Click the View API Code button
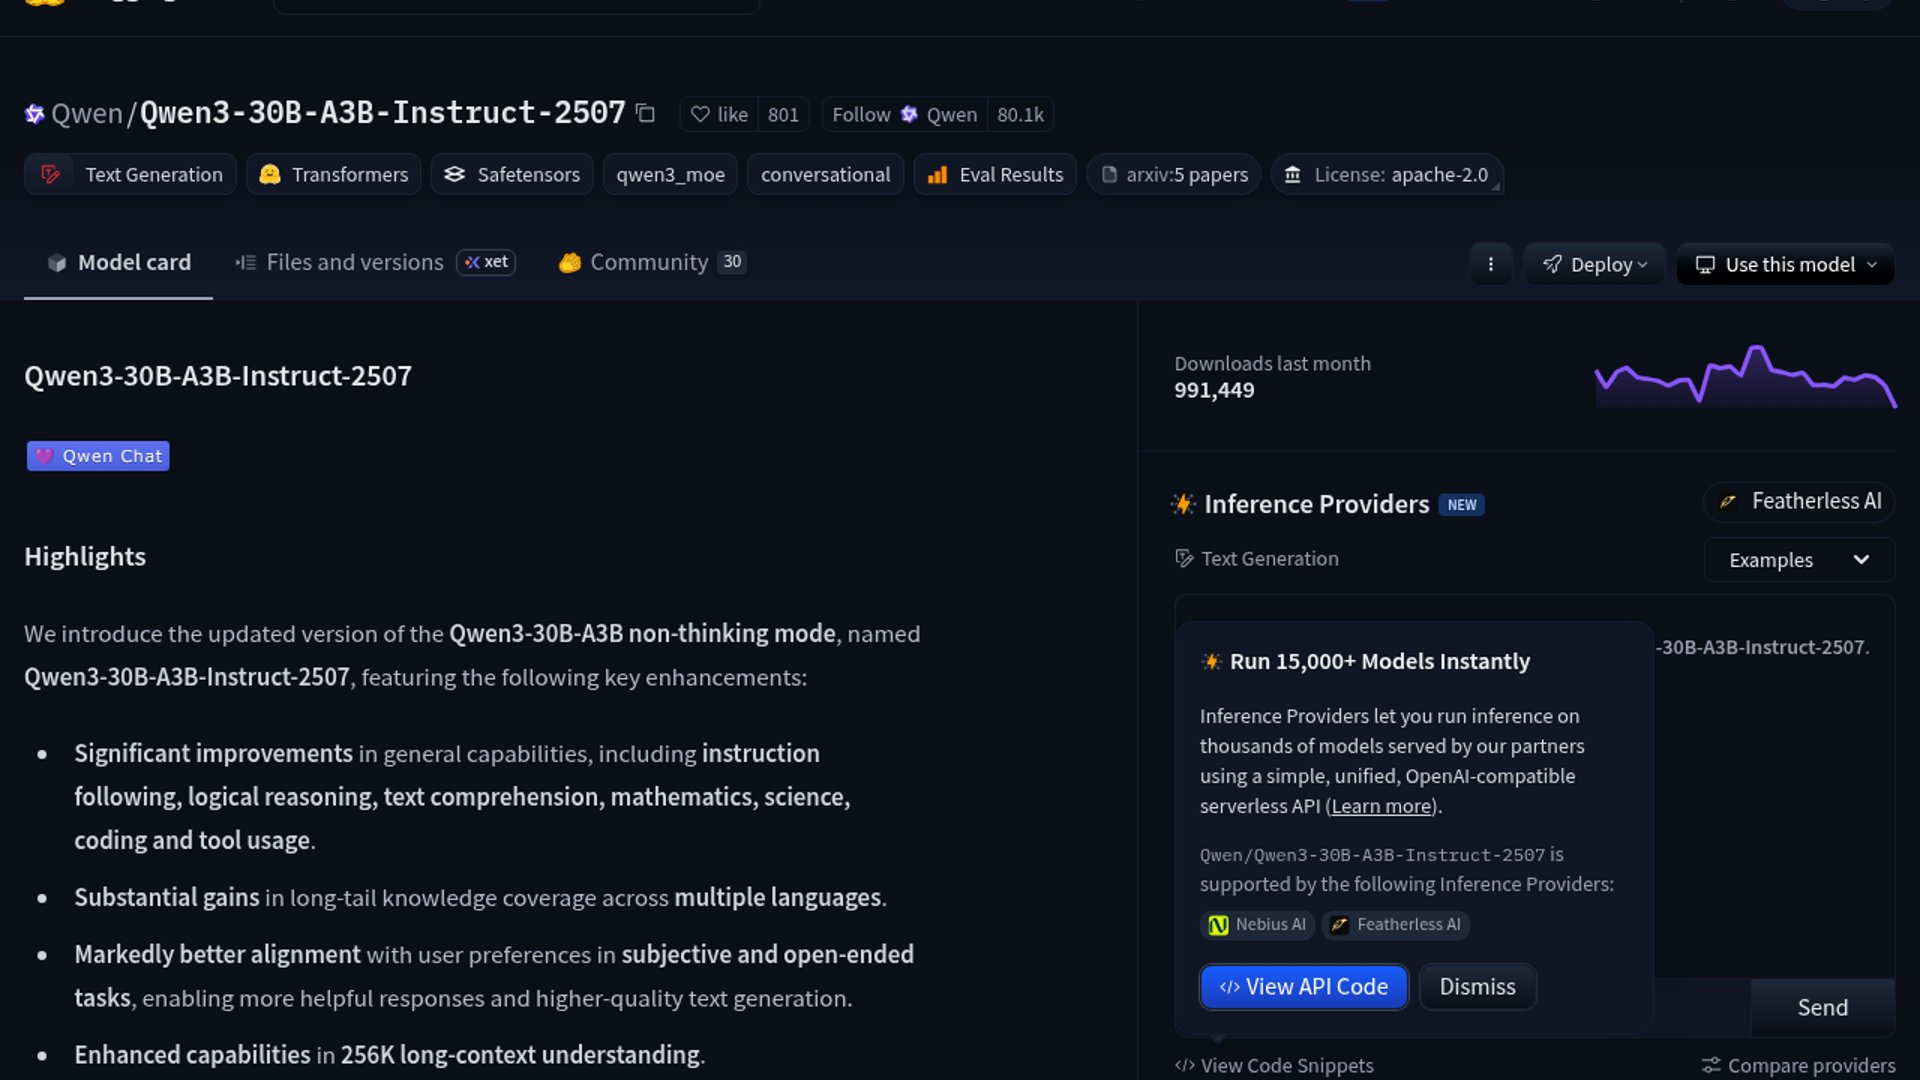 [x=1303, y=987]
